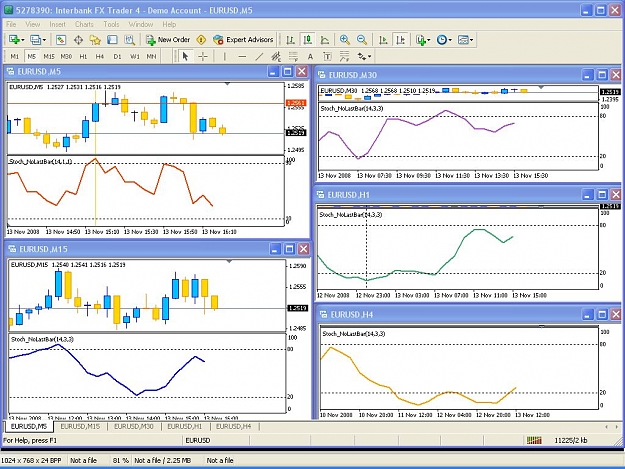Image resolution: width=625 pixels, height=469 pixels.
Task: Open the Profiles toolbar icon
Action: [35, 39]
